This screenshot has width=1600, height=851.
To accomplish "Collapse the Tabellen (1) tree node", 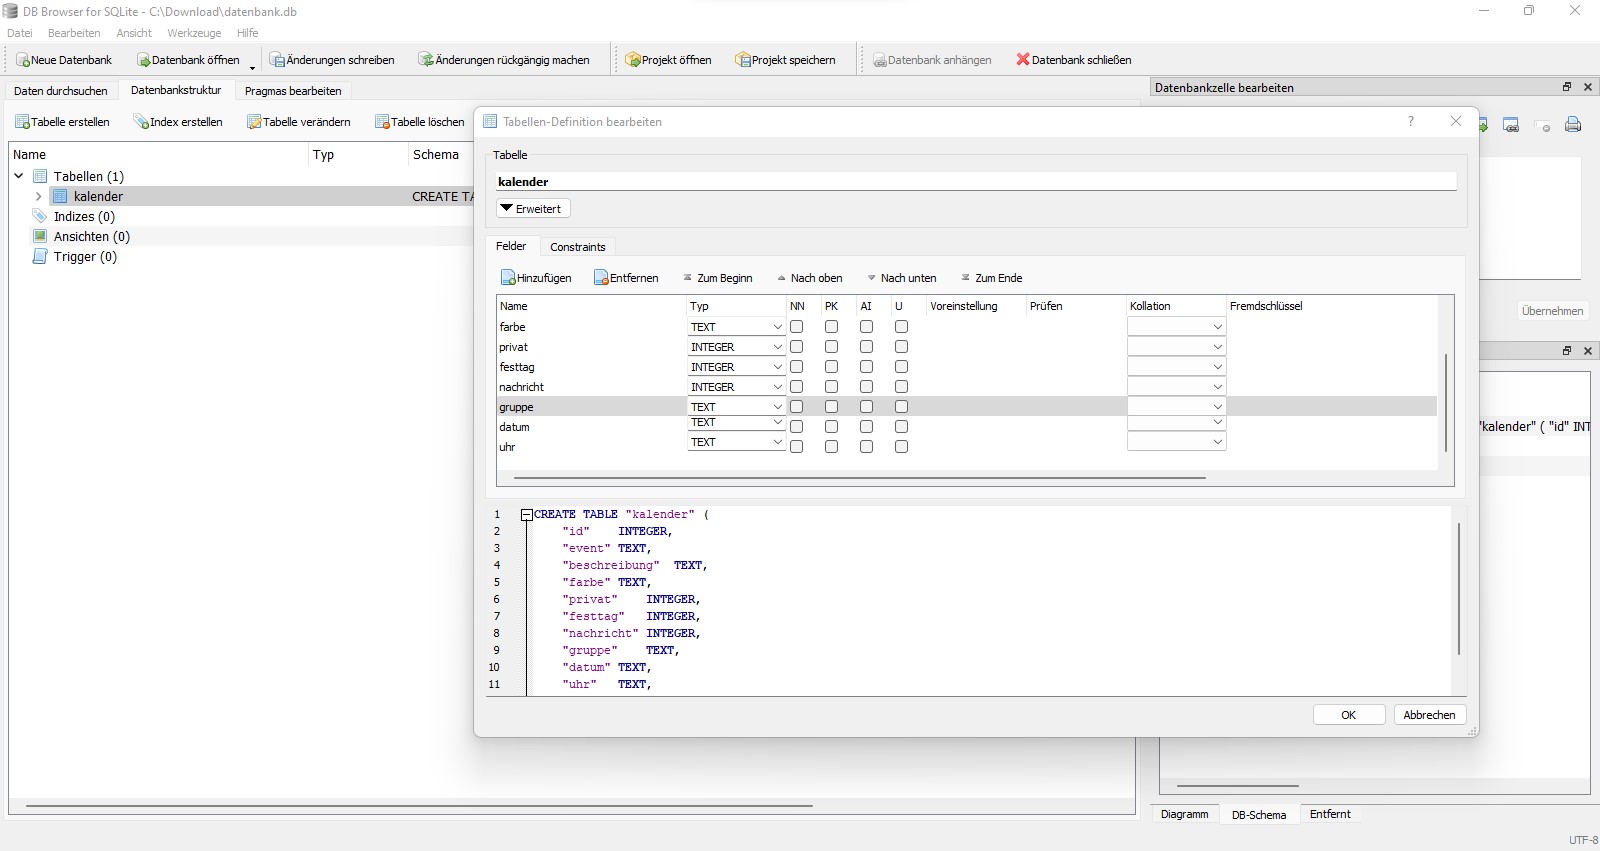I will coord(19,176).
